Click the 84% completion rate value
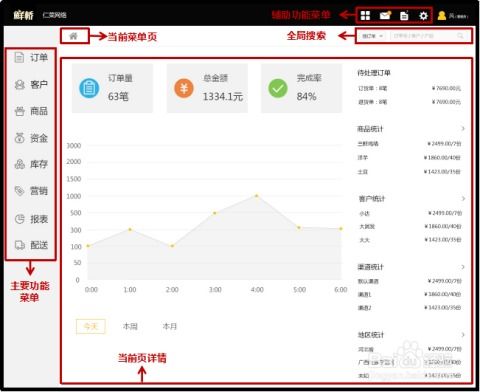 [x=306, y=97]
